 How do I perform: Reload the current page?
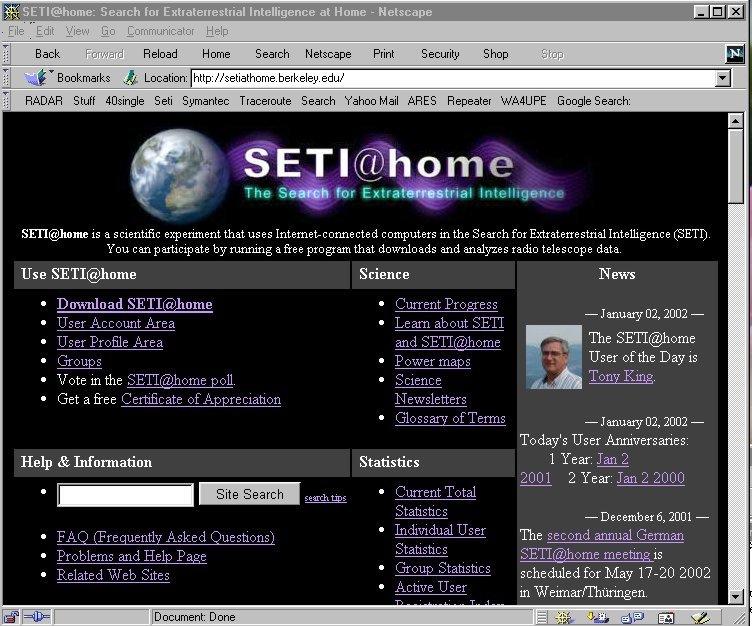[160, 54]
